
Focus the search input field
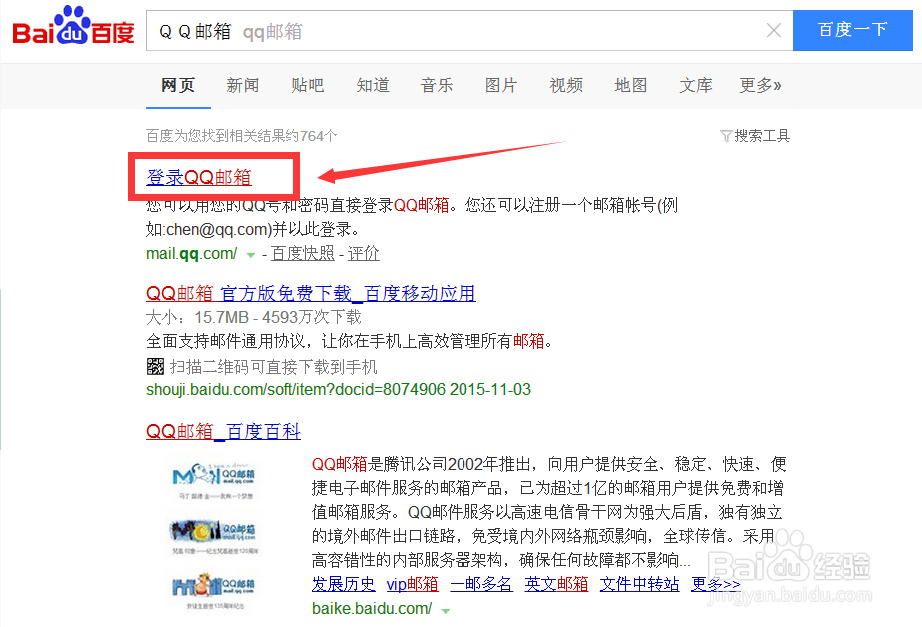tap(469, 30)
